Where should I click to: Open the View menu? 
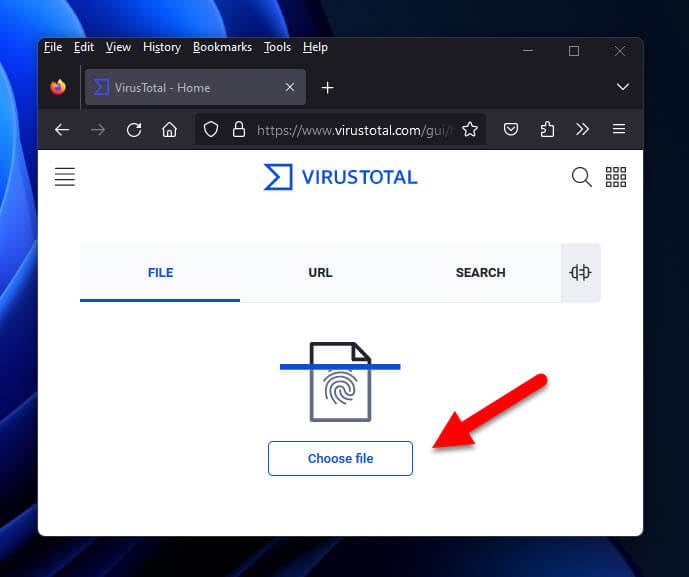(118, 47)
